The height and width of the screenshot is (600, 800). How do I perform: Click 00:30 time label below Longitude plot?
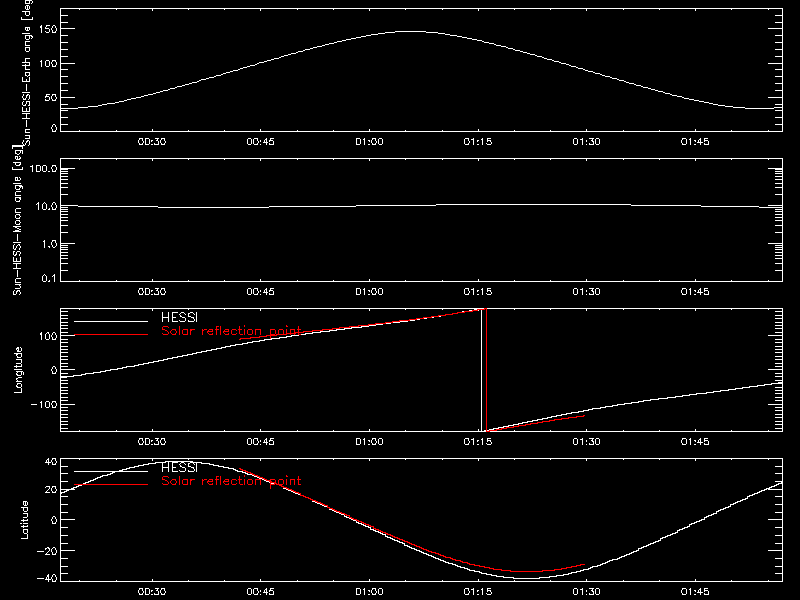(152, 442)
